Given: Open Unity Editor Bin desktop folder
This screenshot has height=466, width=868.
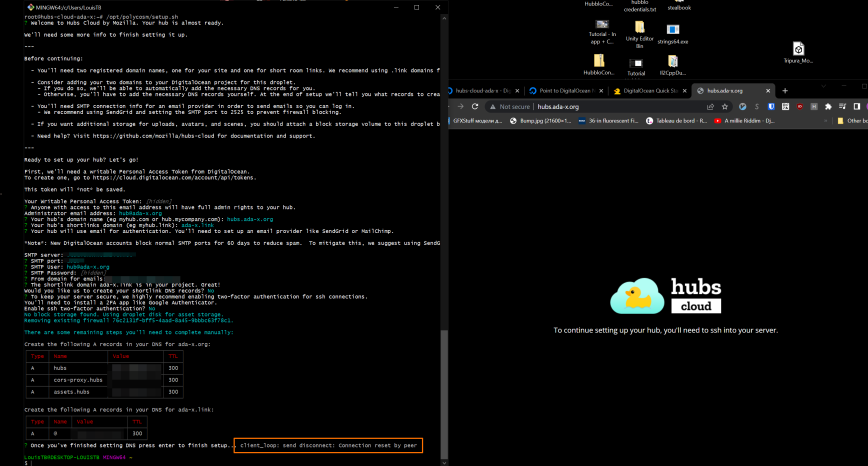Looking at the screenshot, I should (x=639, y=35).
